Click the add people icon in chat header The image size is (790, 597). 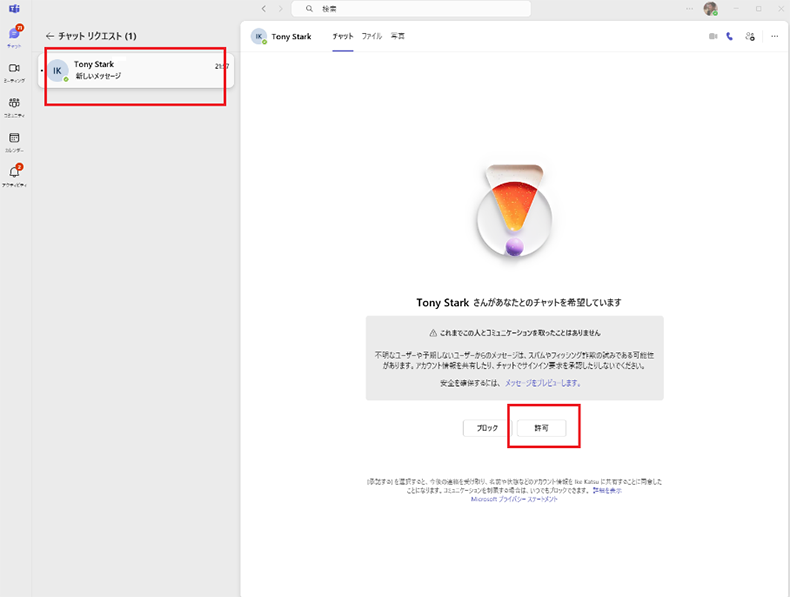pos(750,36)
